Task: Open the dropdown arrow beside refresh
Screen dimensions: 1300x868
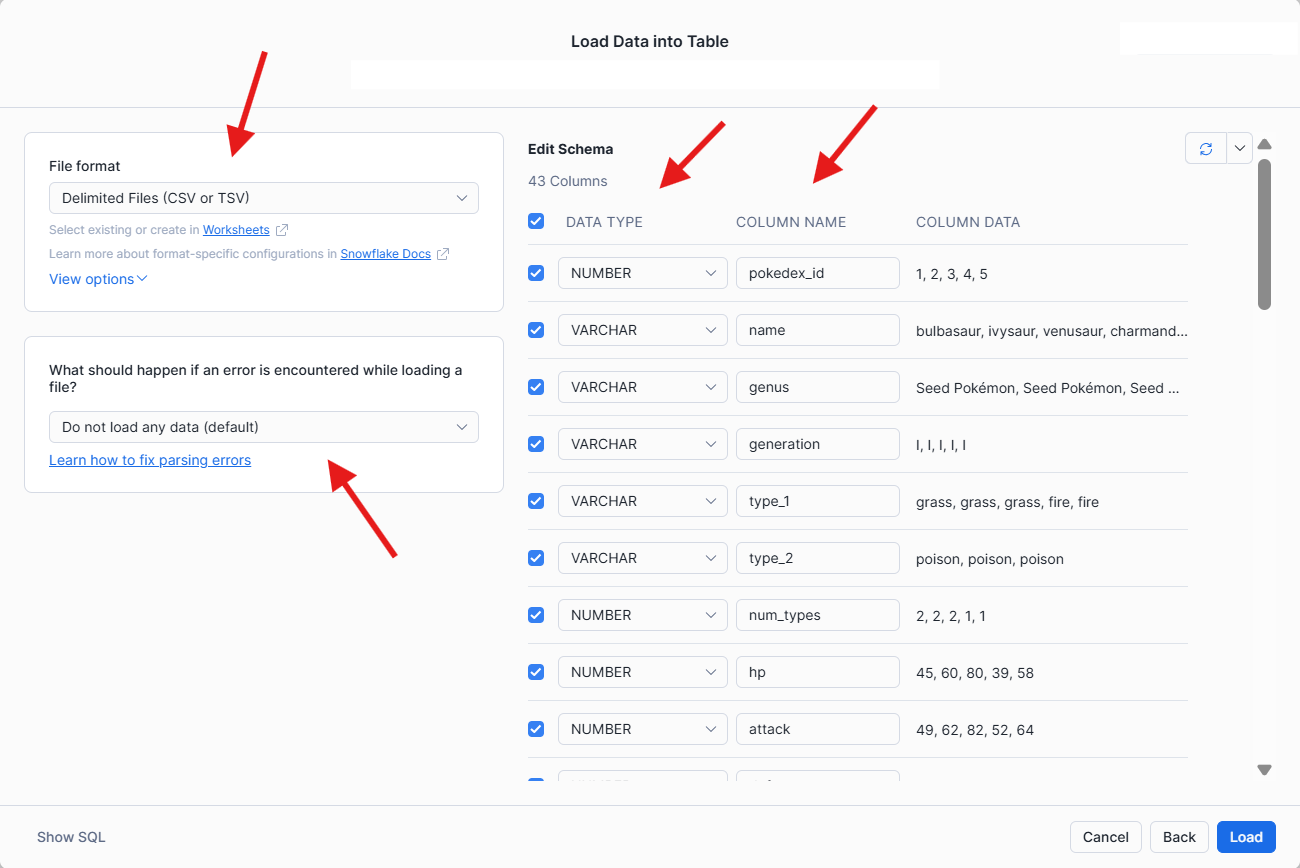Action: point(1240,149)
